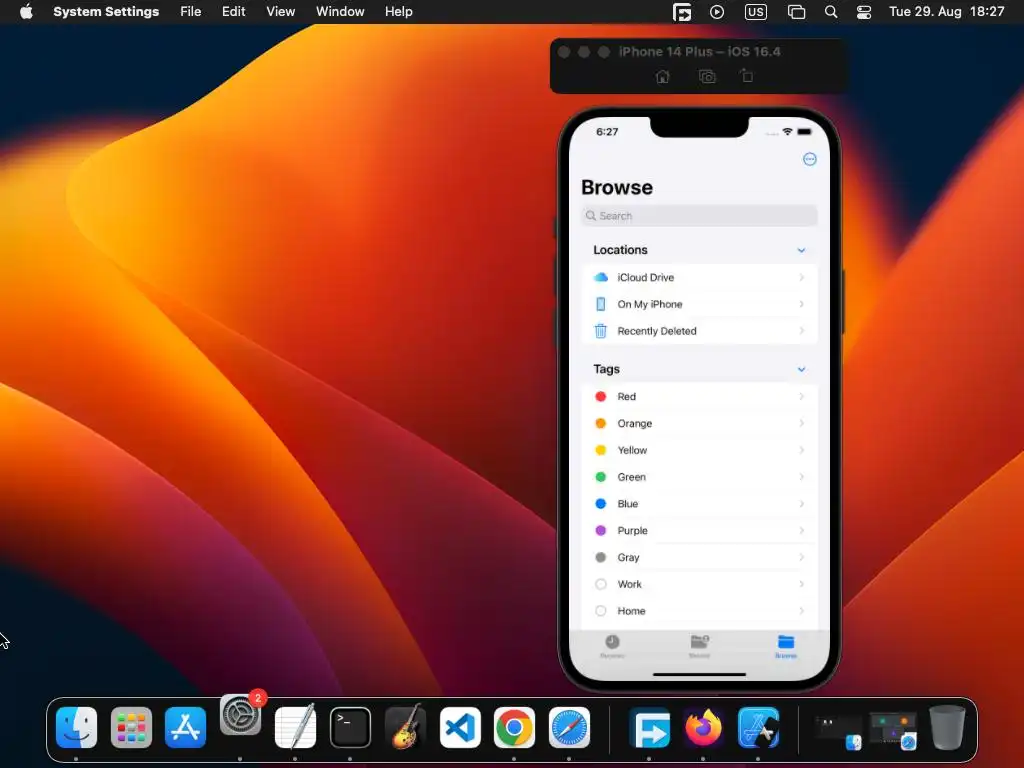Click chevron on Purple tag row

pos(801,530)
